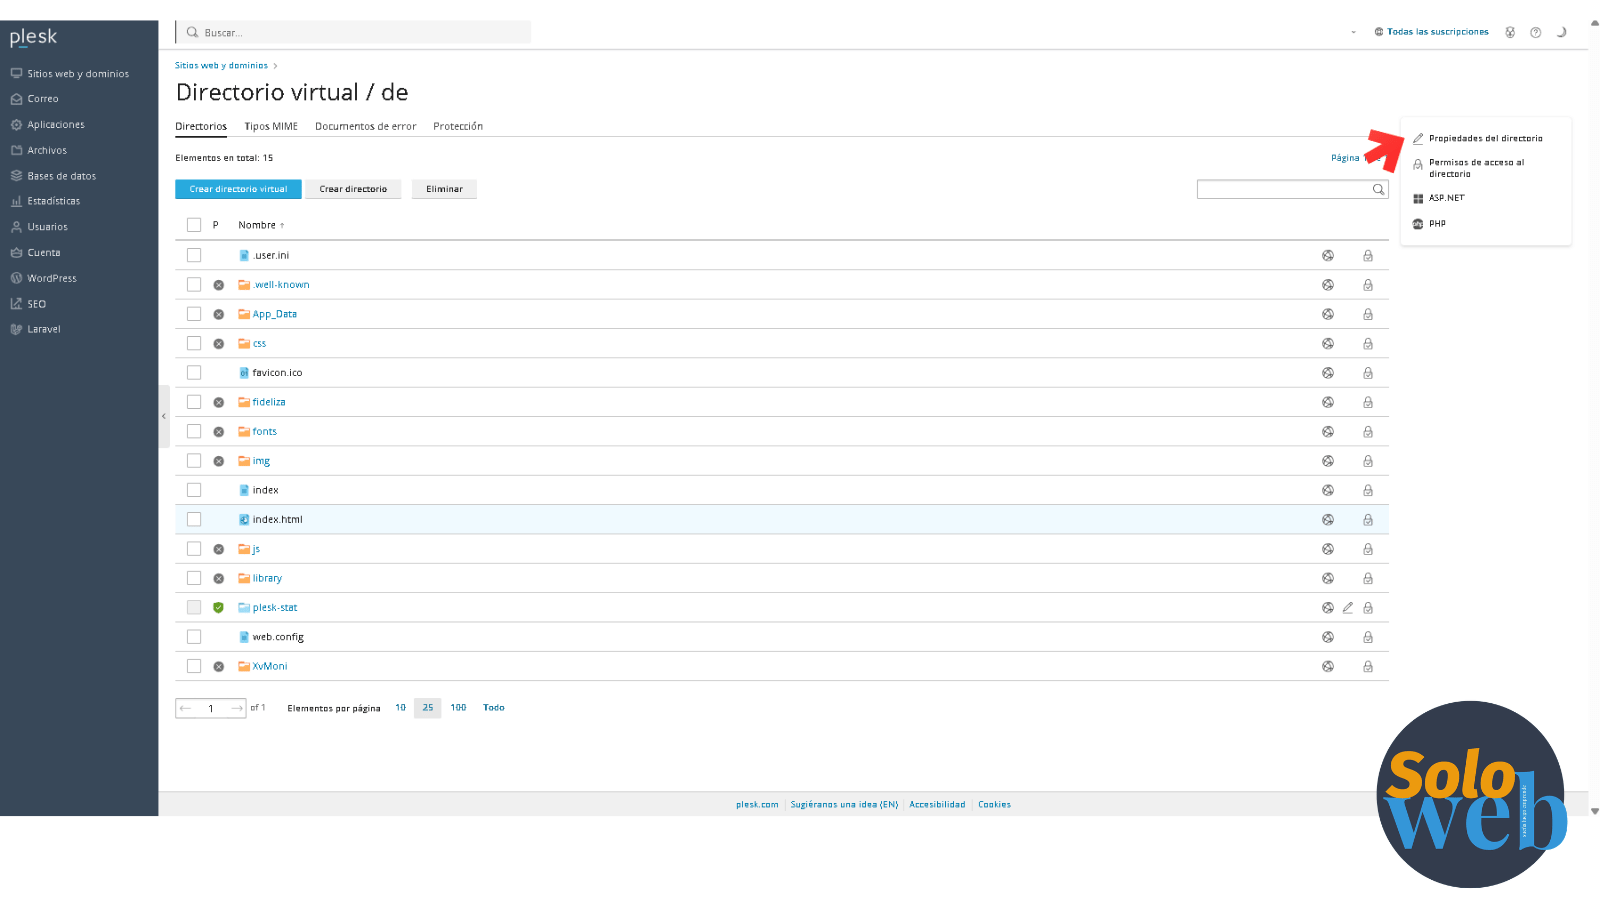Click the globe icon in favicon.ico row
The width and height of the screenshot is (1600, 900).
coord(1328,373)
